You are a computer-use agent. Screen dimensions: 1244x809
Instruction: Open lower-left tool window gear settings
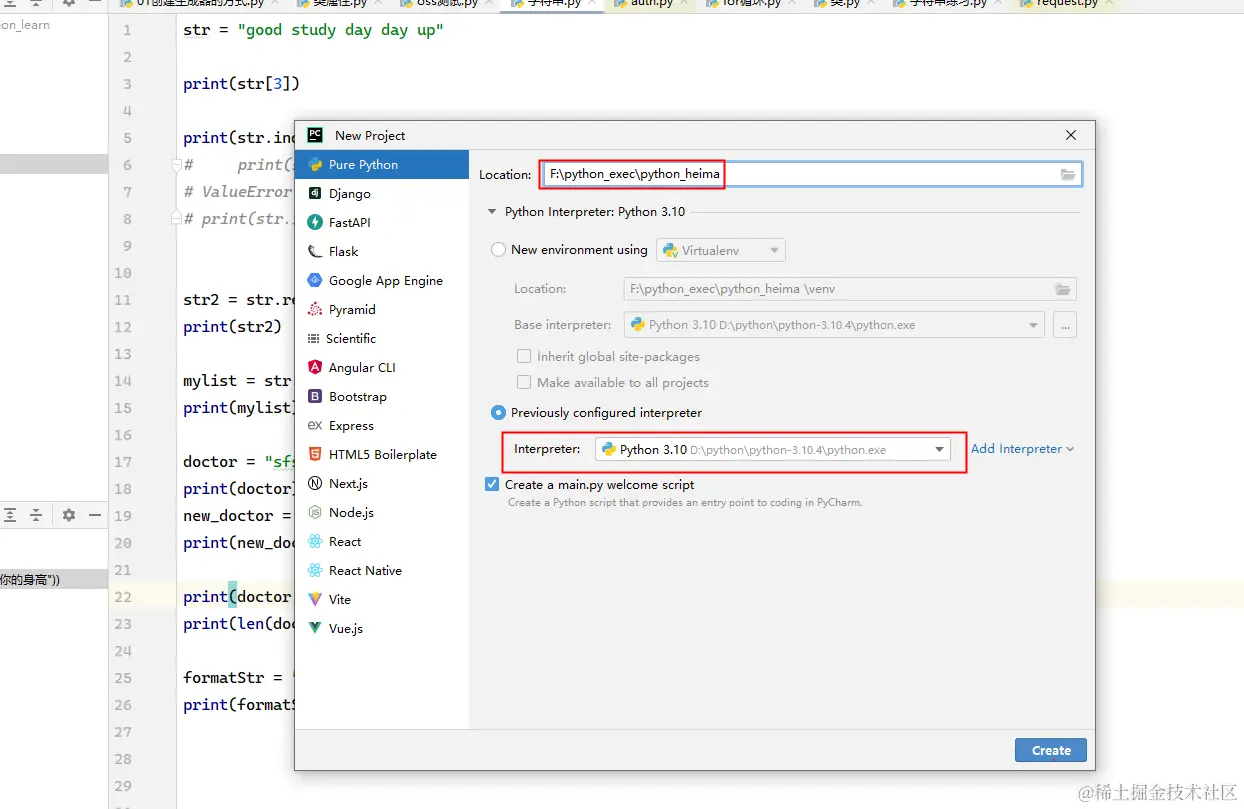tap(69, 515)
